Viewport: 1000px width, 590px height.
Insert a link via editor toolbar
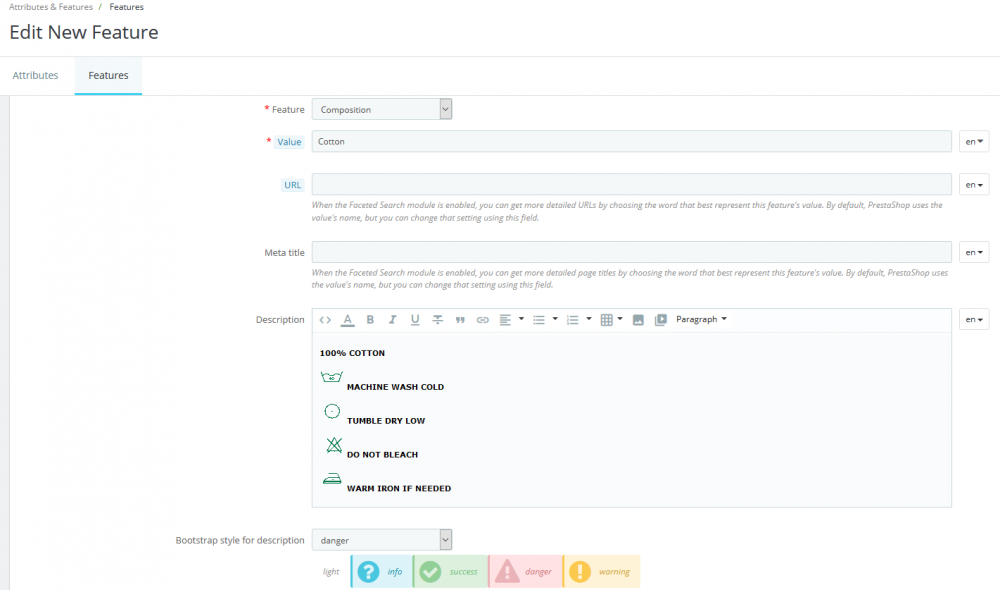pyautogui.click(x=483, y=320)
